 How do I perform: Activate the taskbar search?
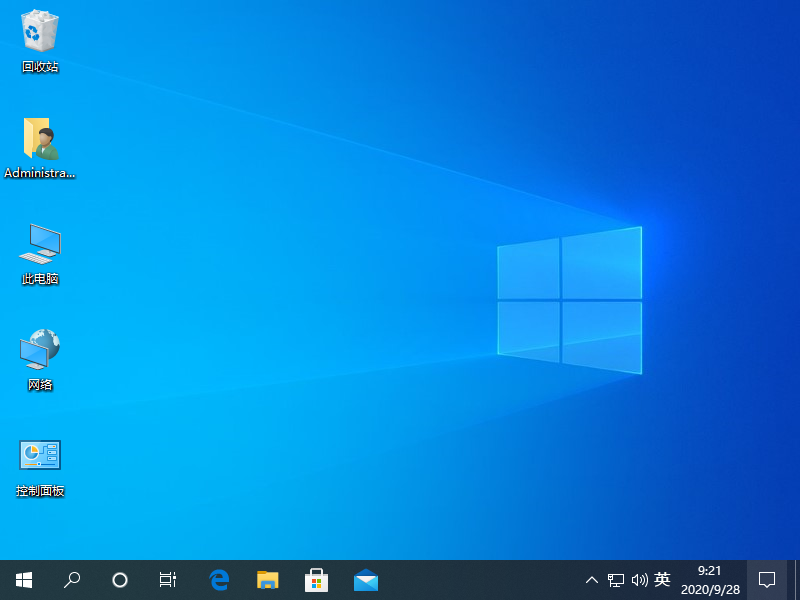[72, 580]
